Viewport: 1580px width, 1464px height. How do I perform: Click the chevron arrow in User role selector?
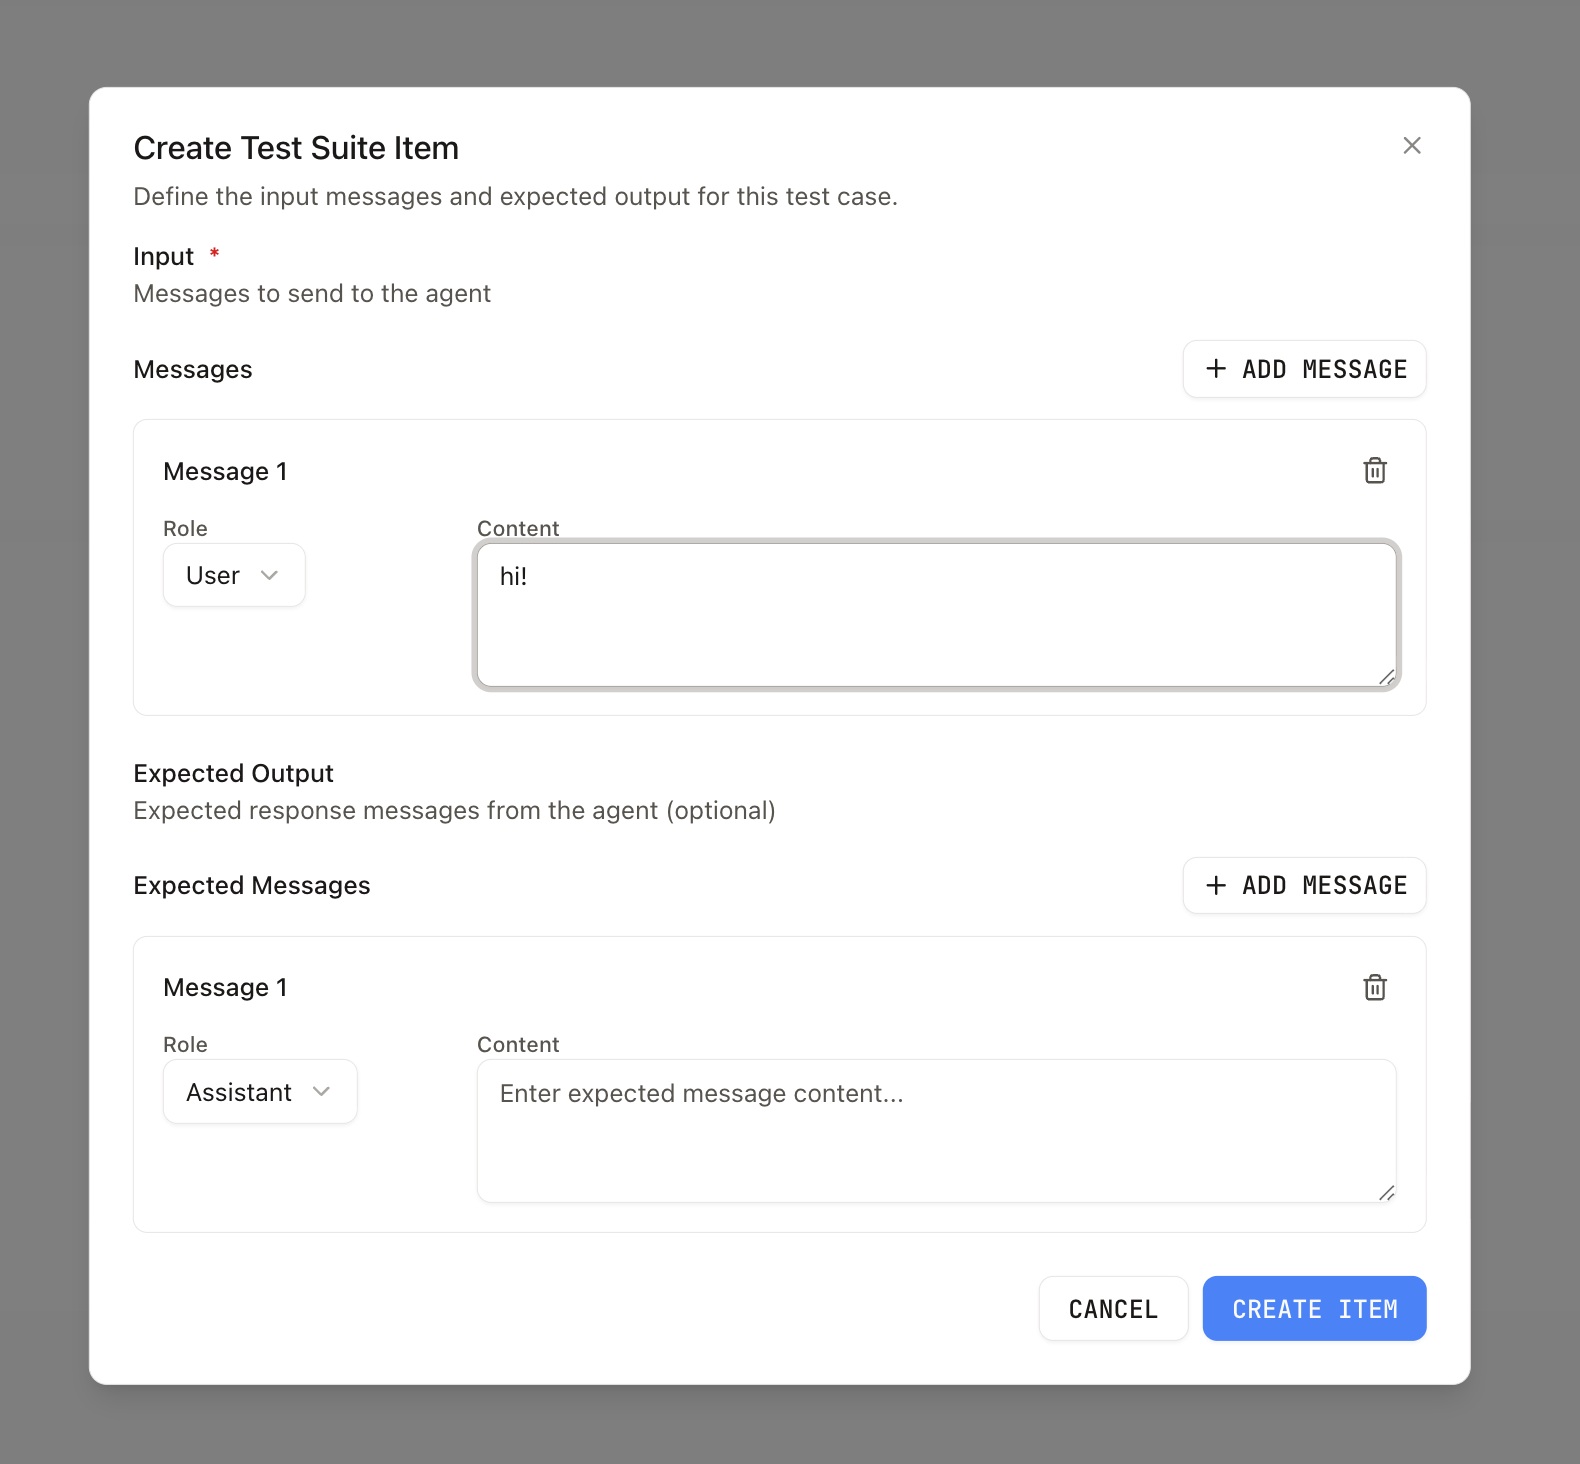[269, 576]
